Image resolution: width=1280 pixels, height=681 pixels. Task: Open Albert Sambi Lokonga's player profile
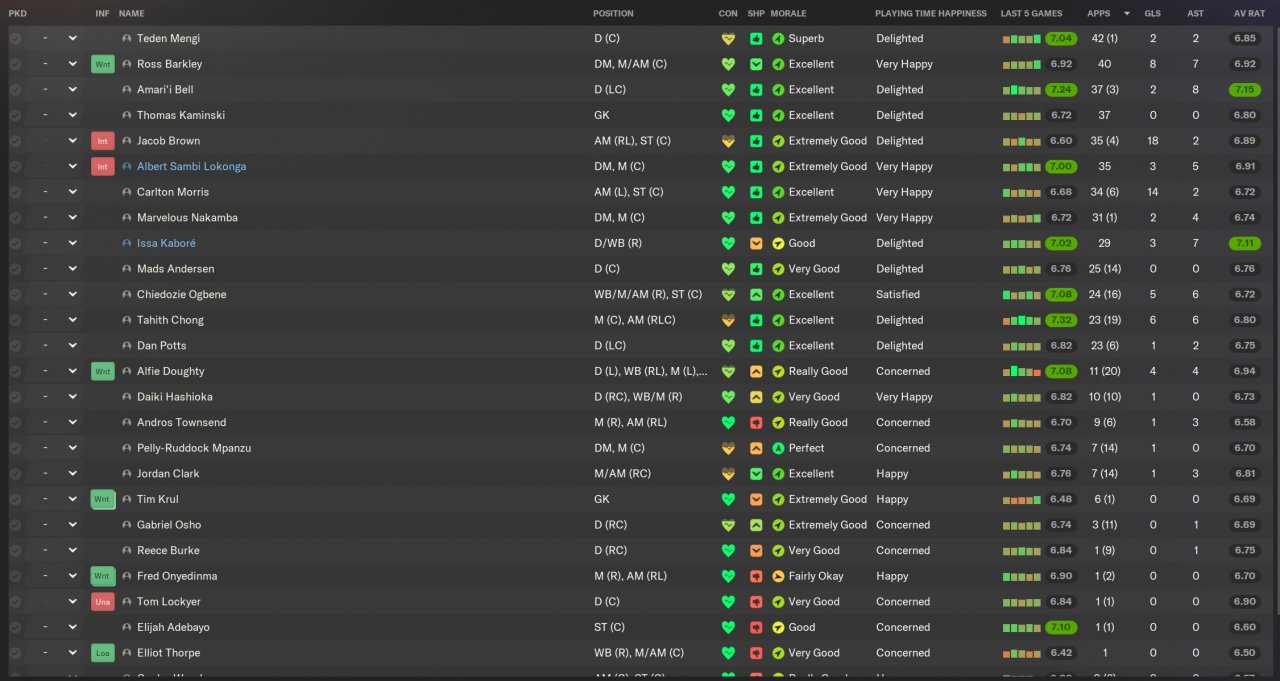coord(191,167)
